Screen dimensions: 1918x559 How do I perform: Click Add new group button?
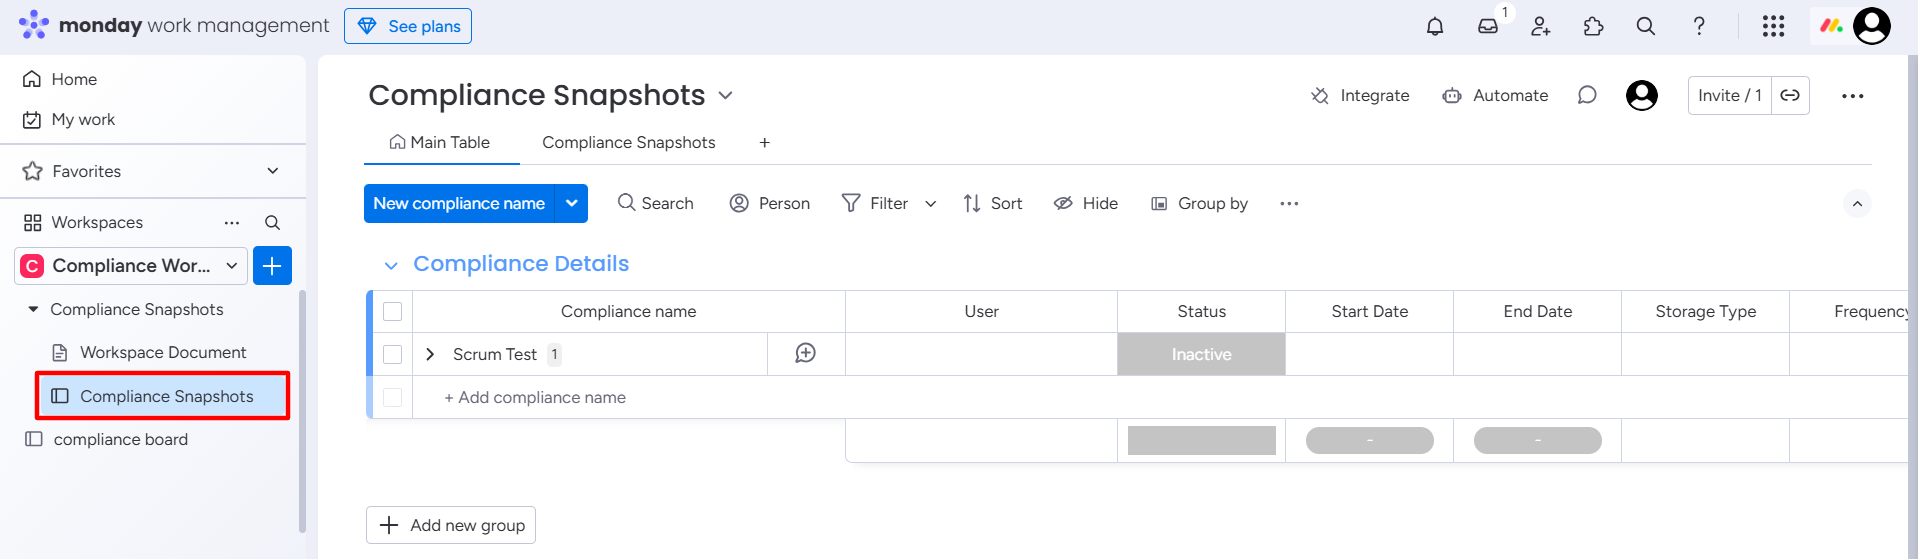[451, 525]
